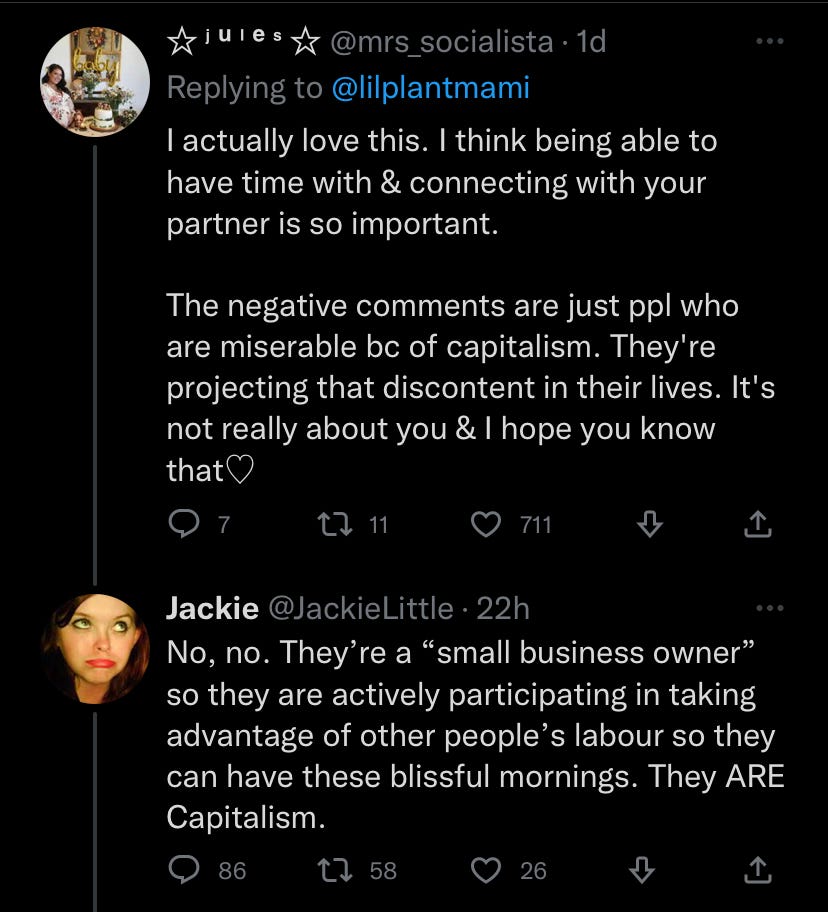Share Jackie's tweet
The width and height of the screenshot is (828, 912).
[759, 870]
